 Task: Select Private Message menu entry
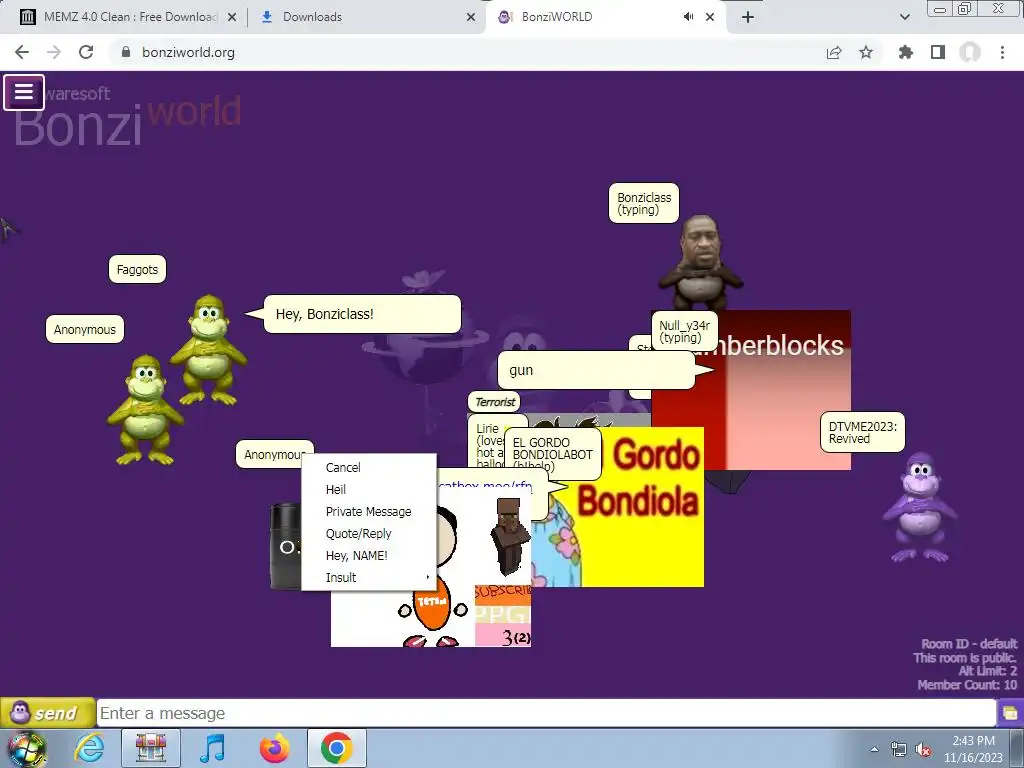(369, 511)
